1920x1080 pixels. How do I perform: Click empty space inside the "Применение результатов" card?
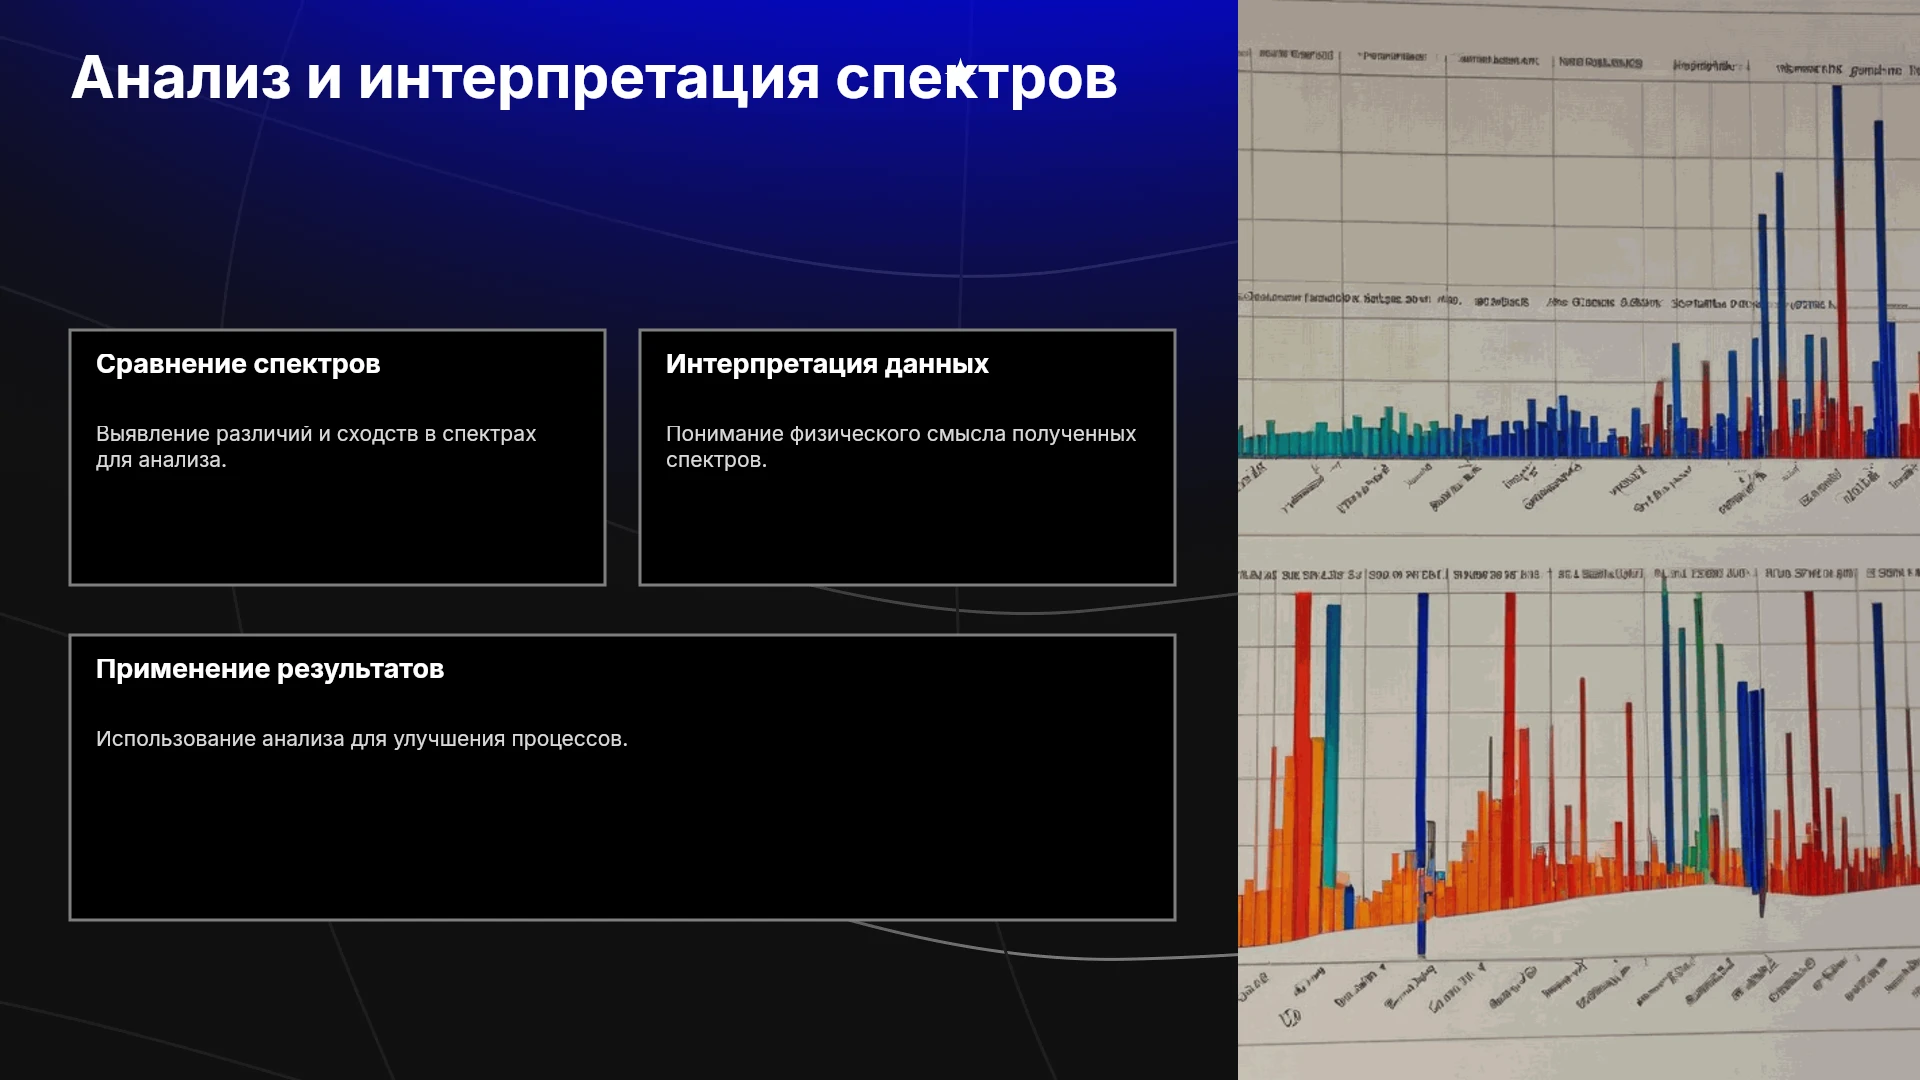click(x=622, y=840)
